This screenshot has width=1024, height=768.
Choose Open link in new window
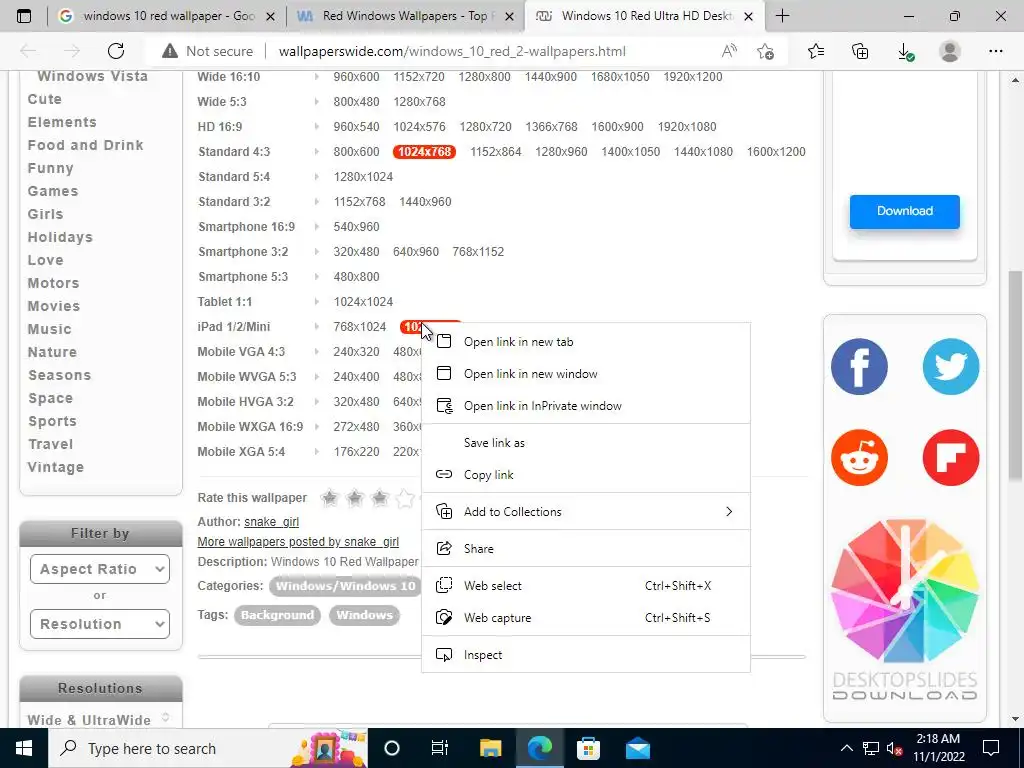pyautogui.click(x=586, y=374)
